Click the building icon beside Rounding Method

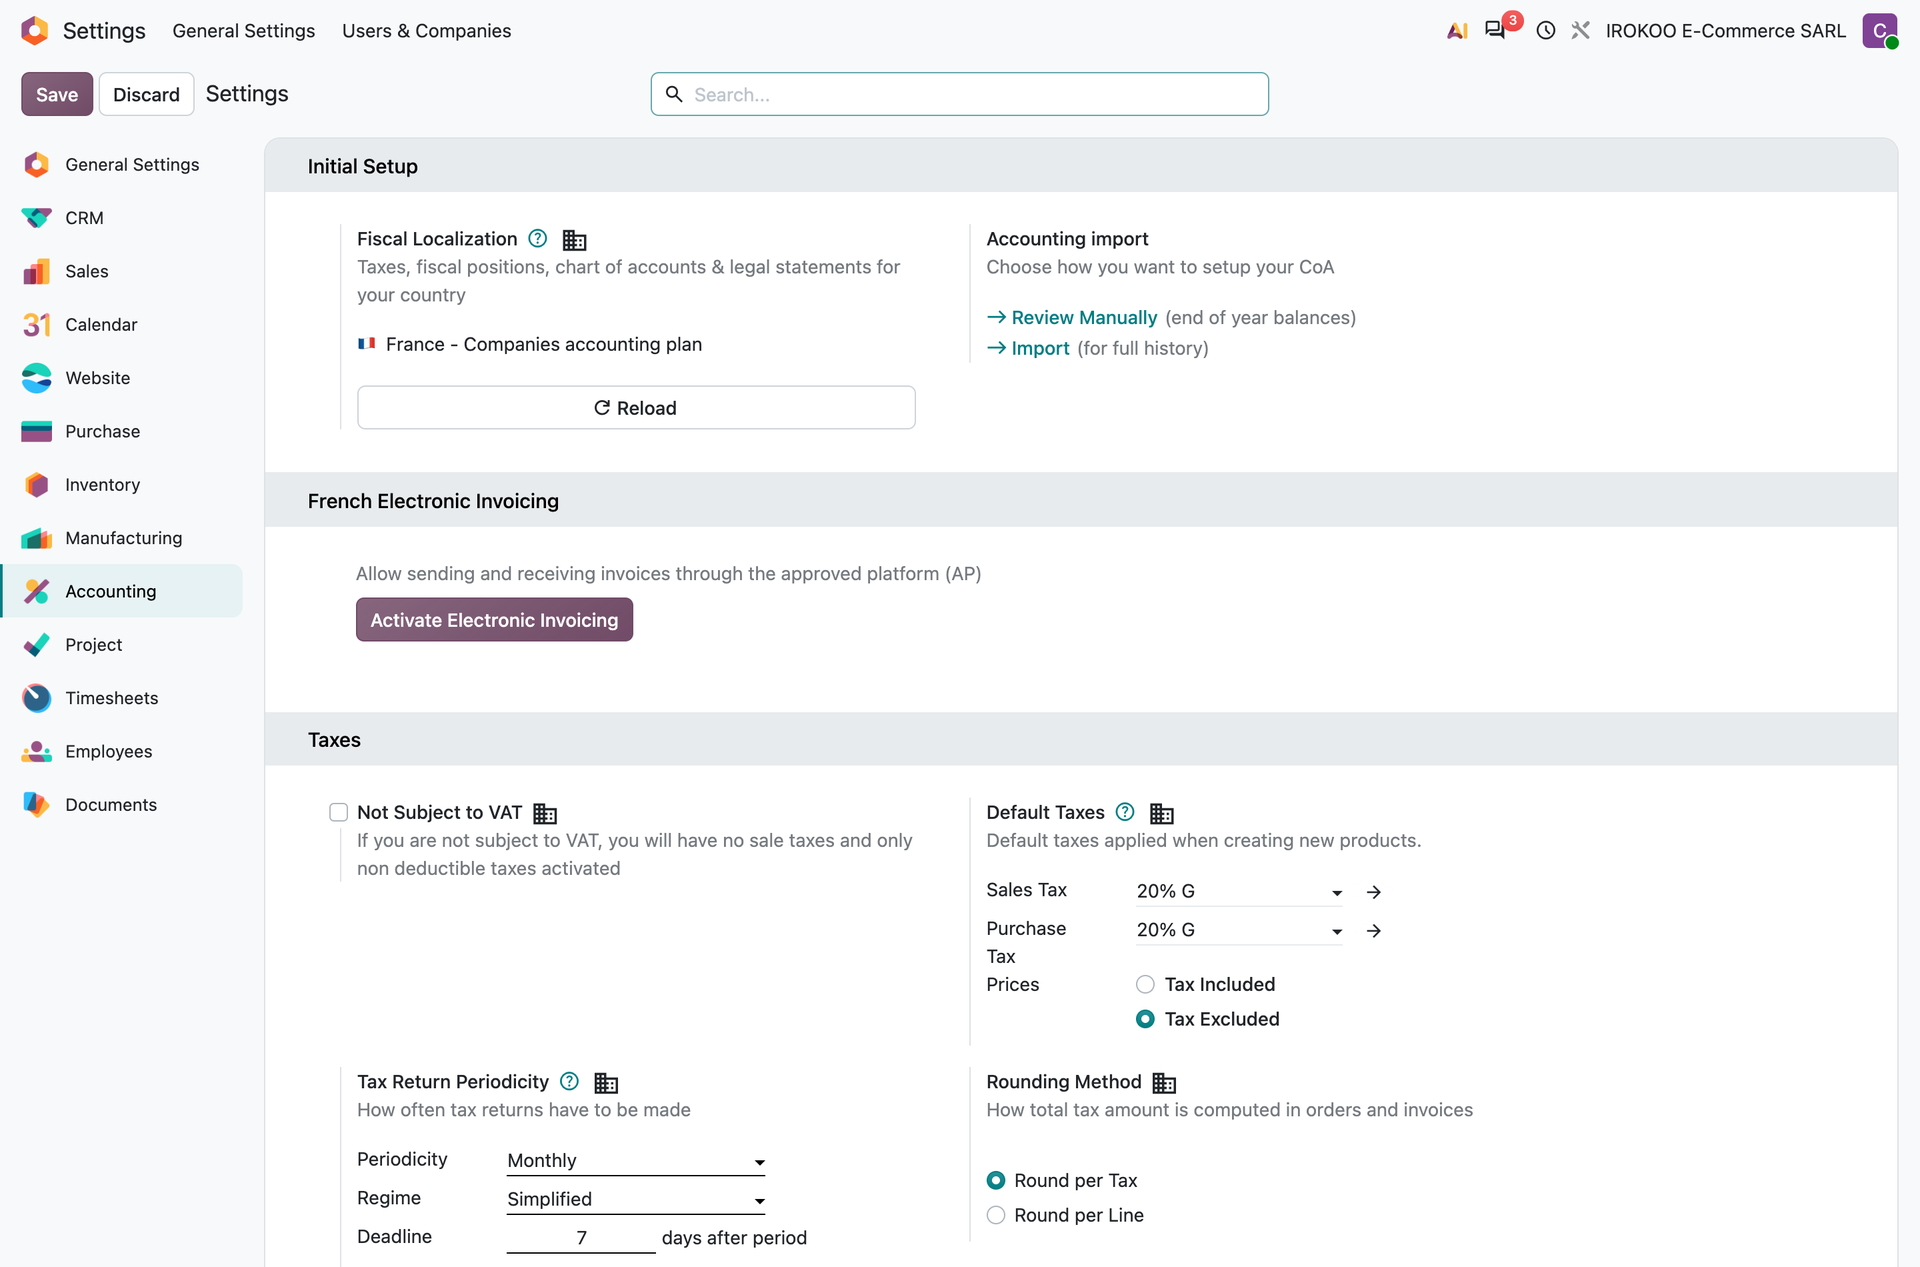point(1164,1082)
